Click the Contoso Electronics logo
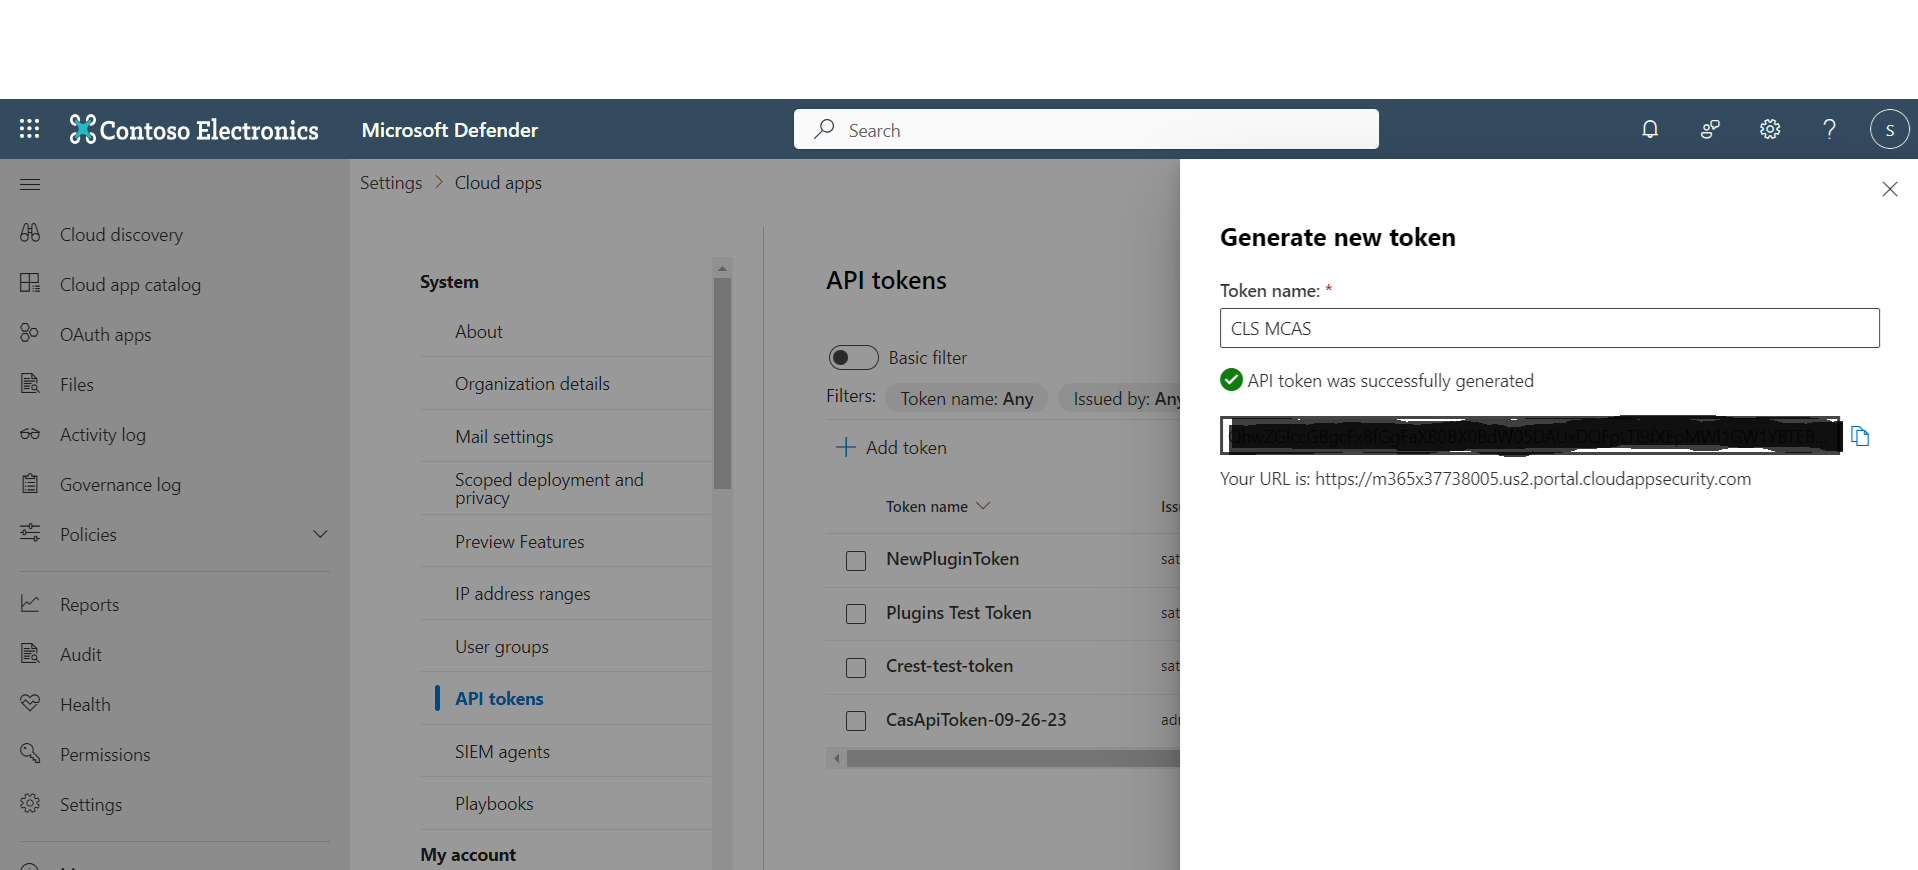Image resolution: width=1918 pixels, height=870 pixels. [x=194, y=130]
